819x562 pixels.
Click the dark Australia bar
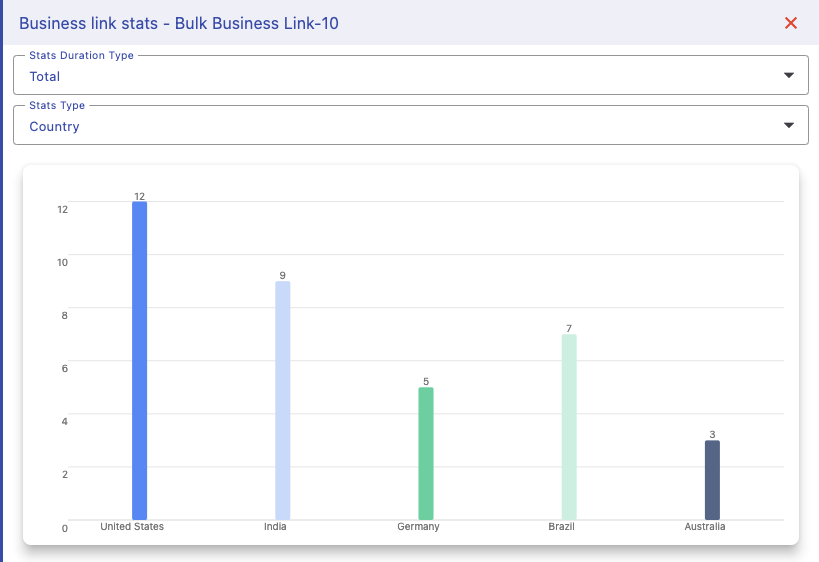[712, 479]
